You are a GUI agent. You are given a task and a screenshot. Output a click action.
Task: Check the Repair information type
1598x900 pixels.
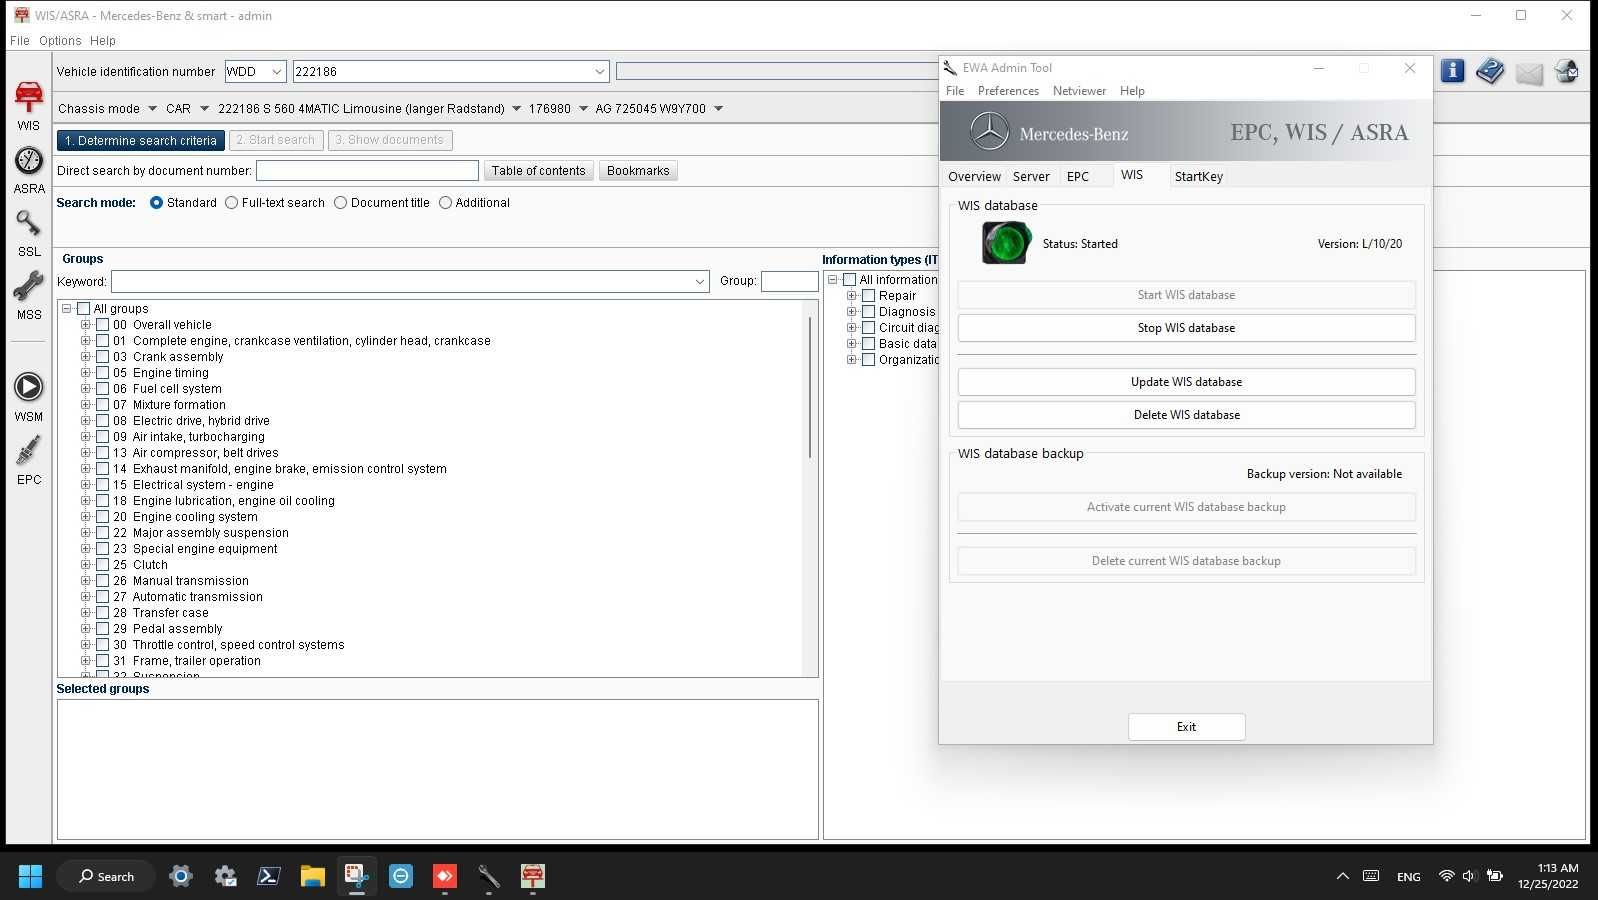868,296
